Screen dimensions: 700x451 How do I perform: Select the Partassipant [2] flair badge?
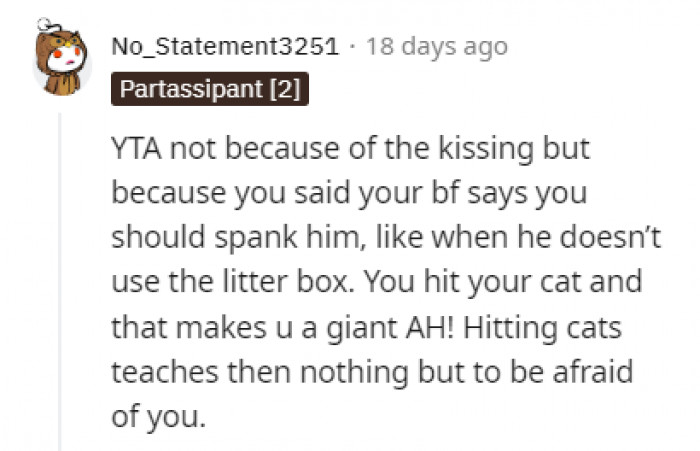209,89
